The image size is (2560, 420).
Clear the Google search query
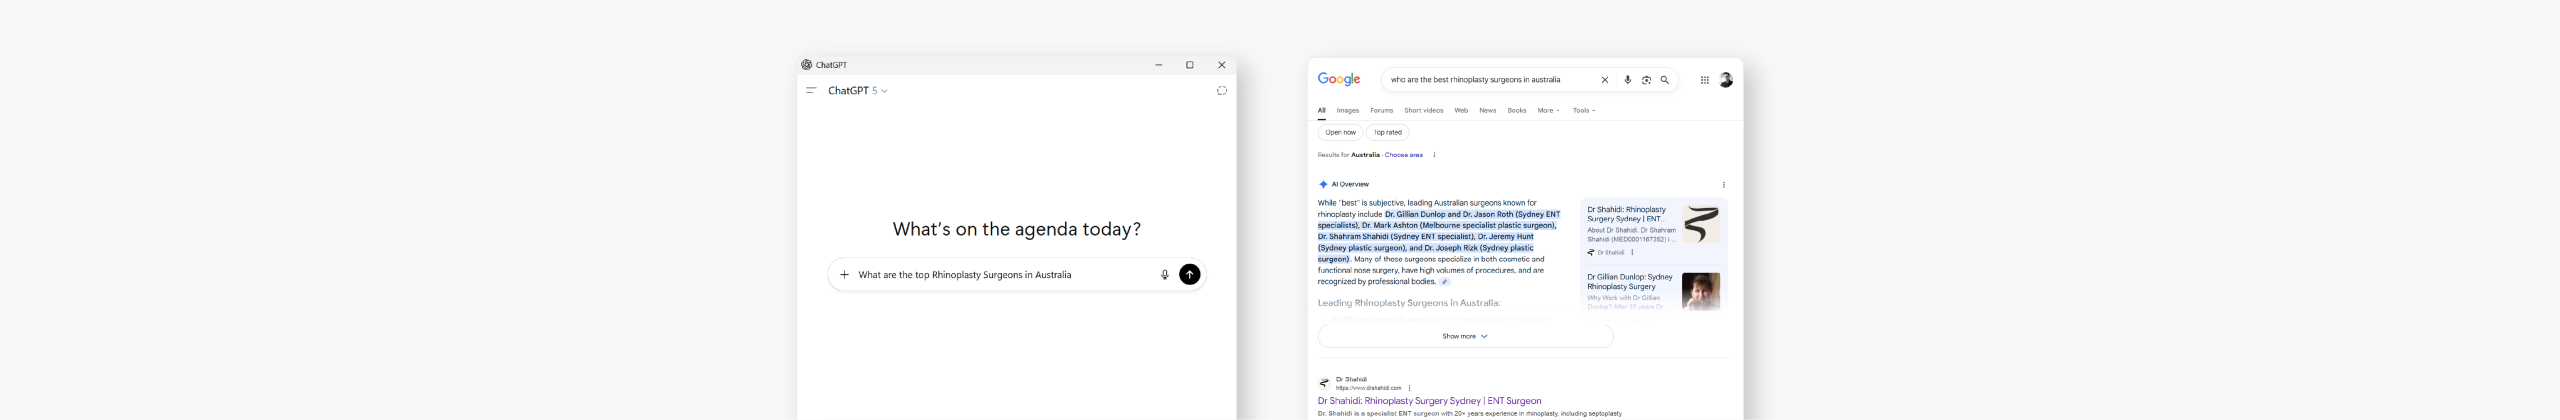1604,80
